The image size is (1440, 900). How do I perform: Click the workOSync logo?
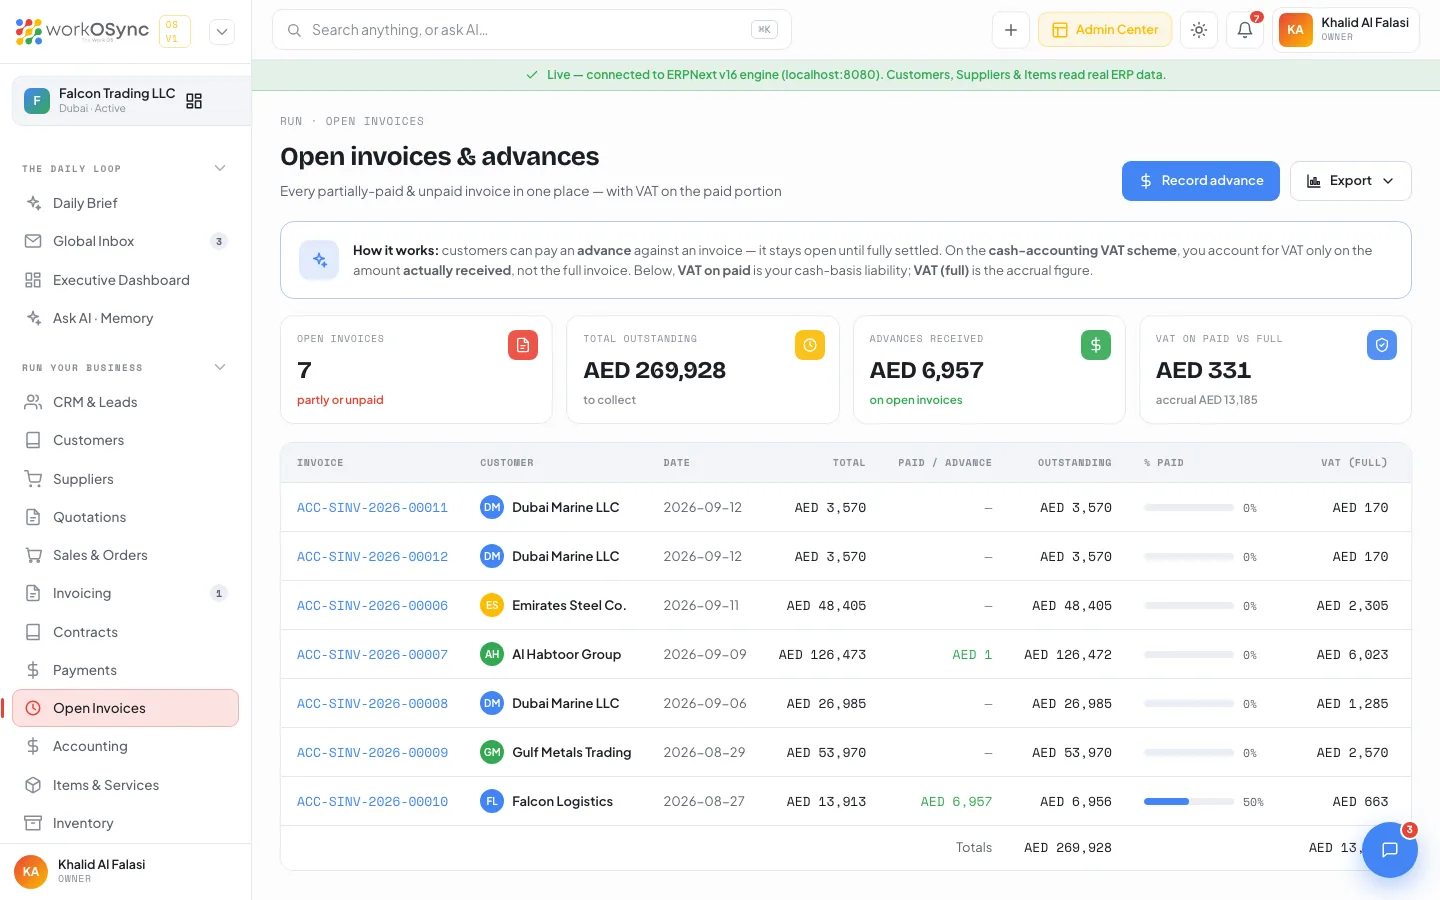click(82, 31)
